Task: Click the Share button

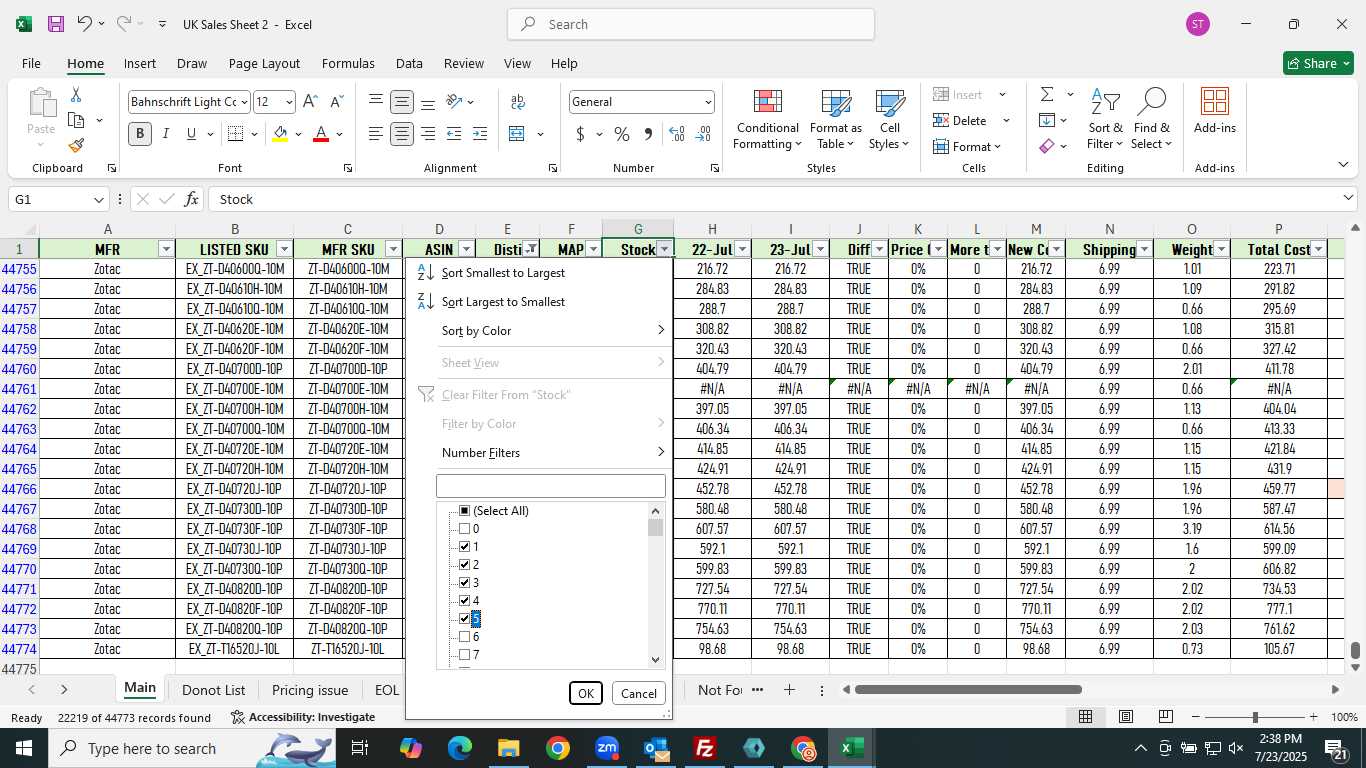Action: pos(1318,63)
